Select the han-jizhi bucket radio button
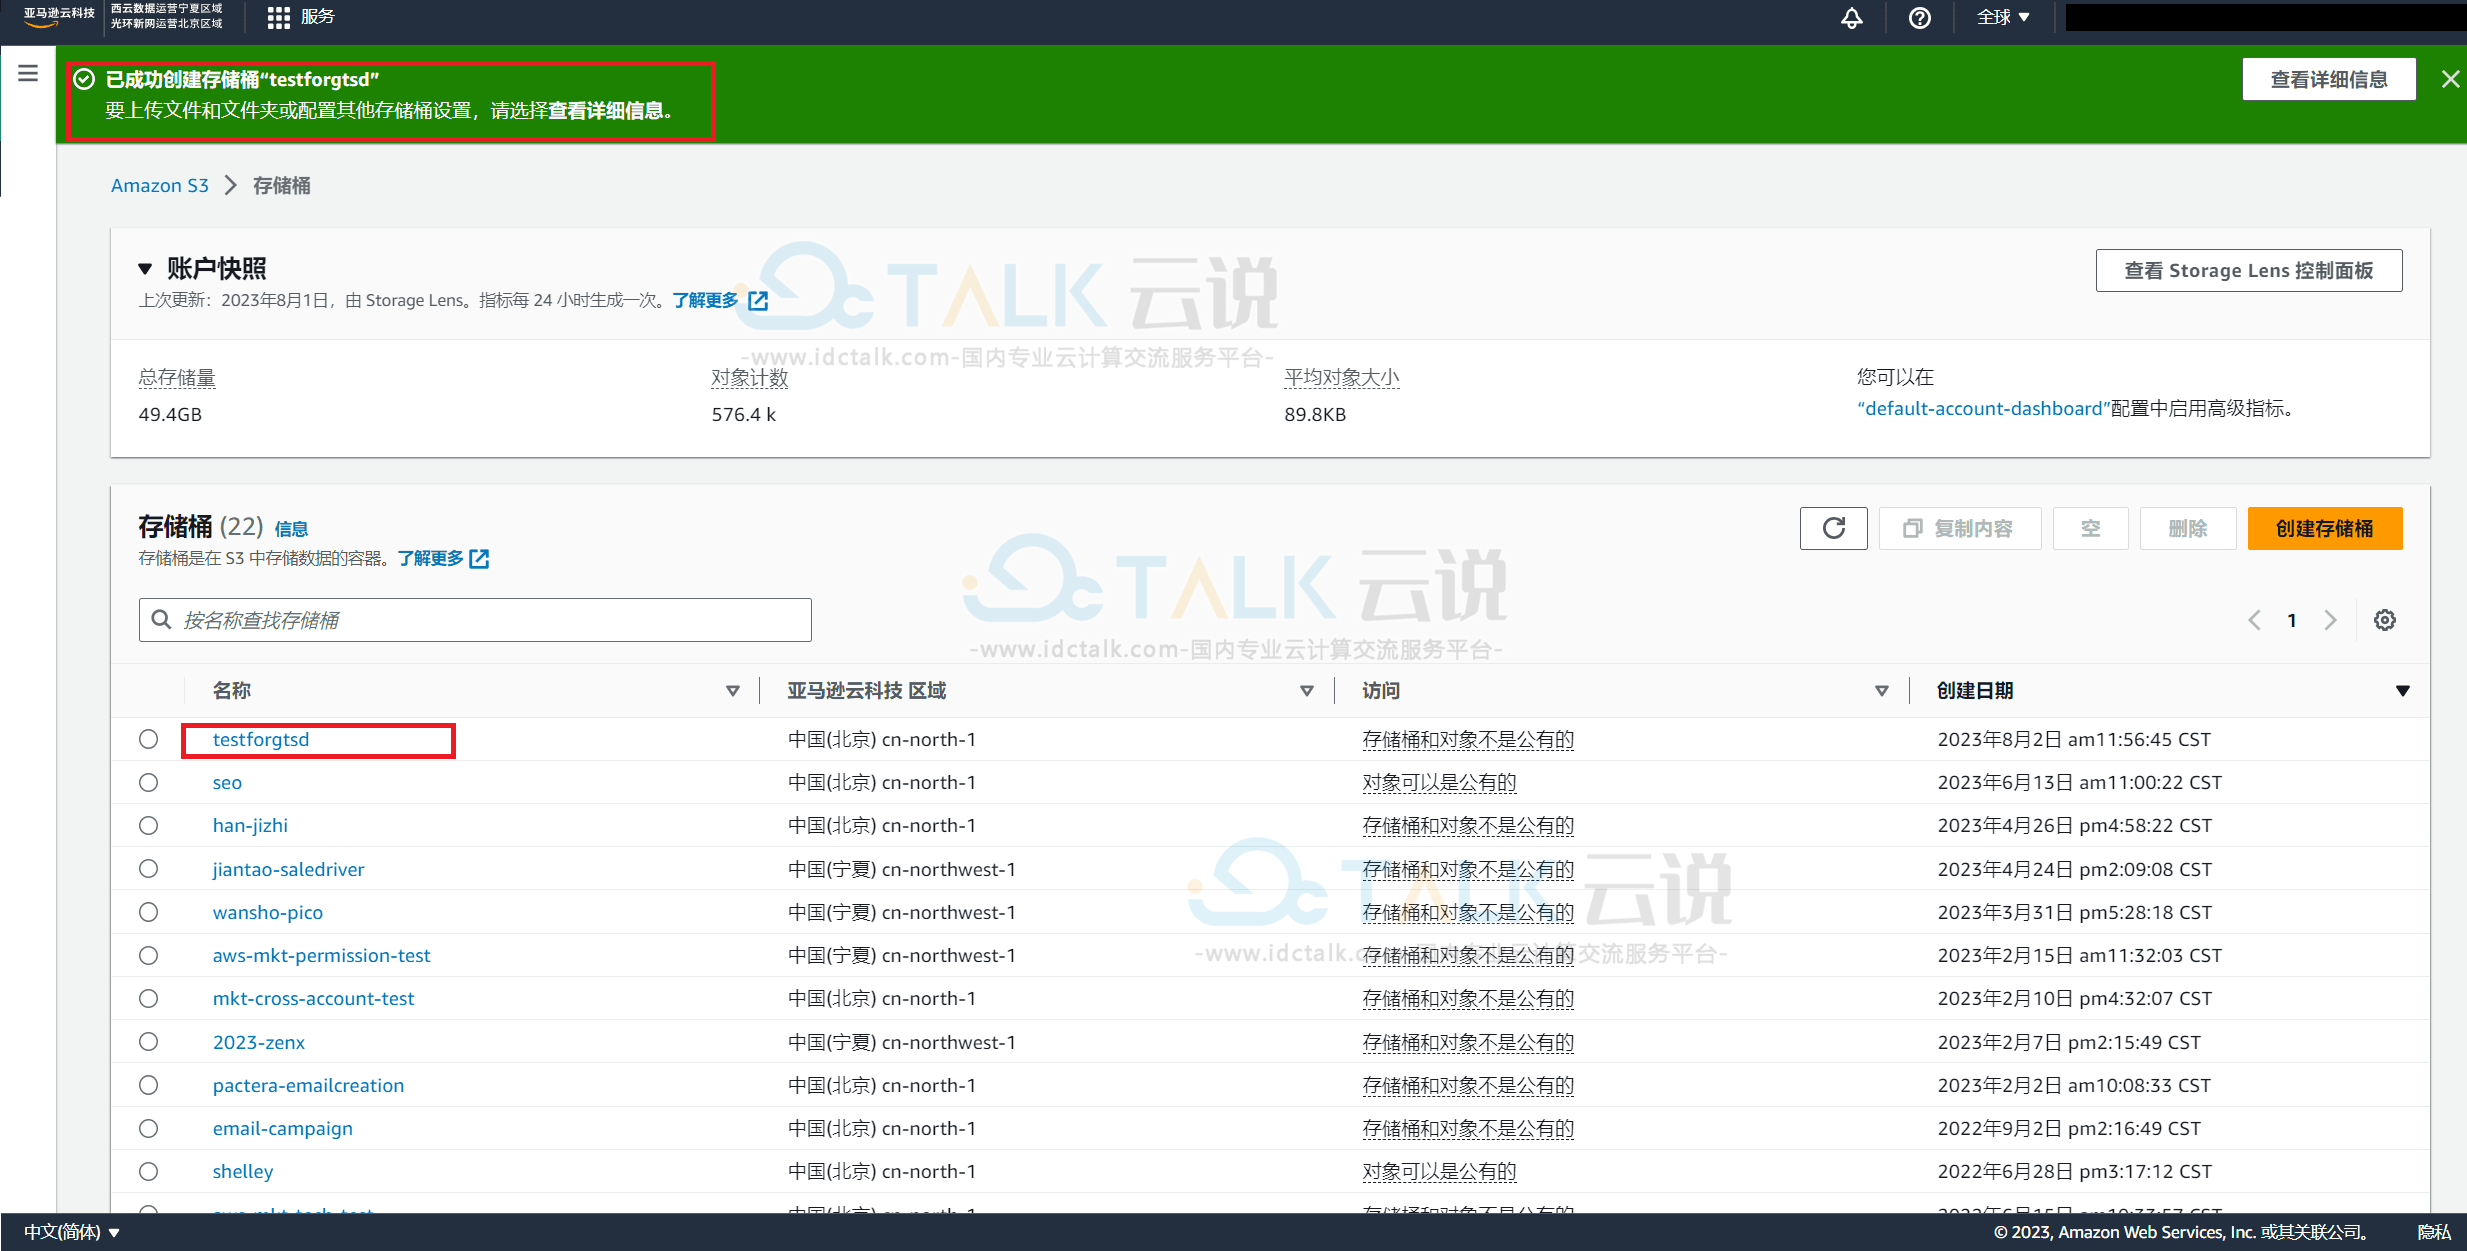The width and height of the screenshot is (2467, 1251). coord(149,825)
